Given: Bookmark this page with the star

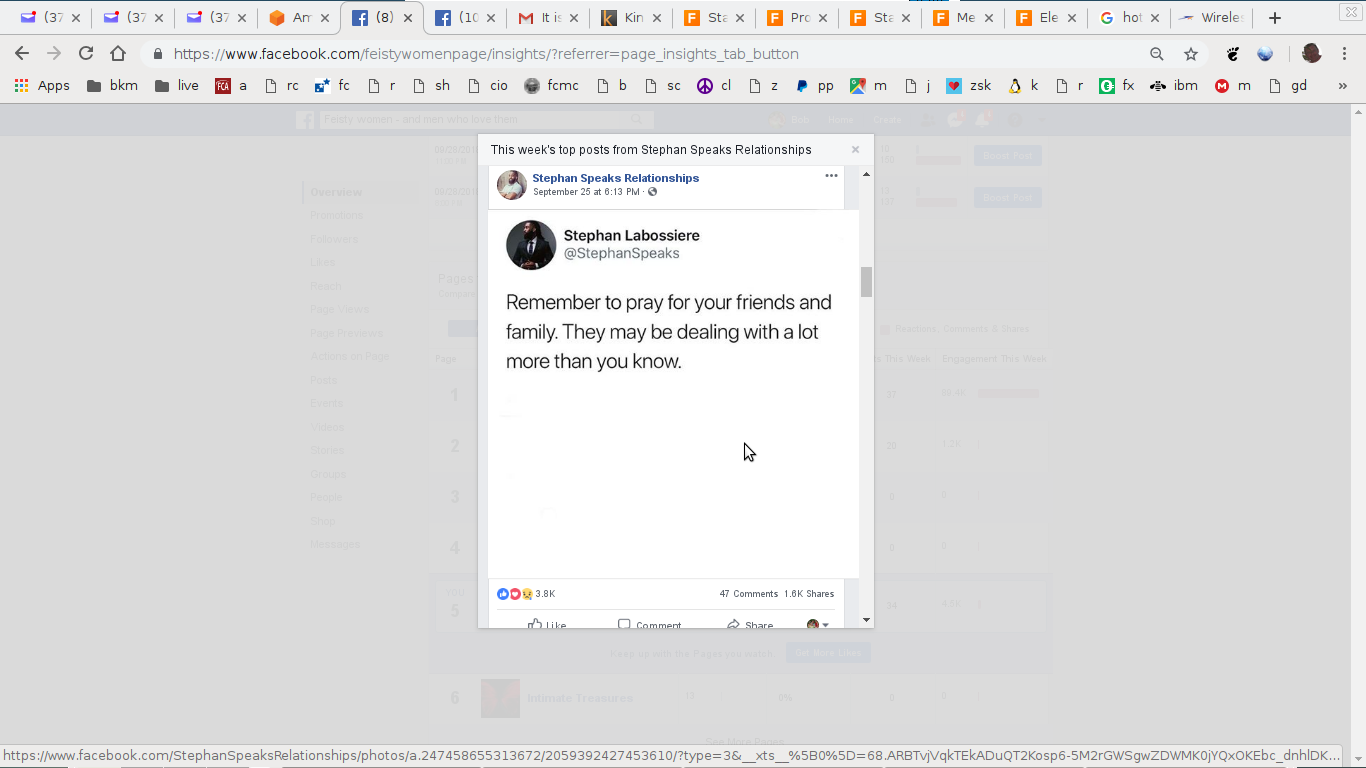Looking at the screenshot, I should 1191,54.
